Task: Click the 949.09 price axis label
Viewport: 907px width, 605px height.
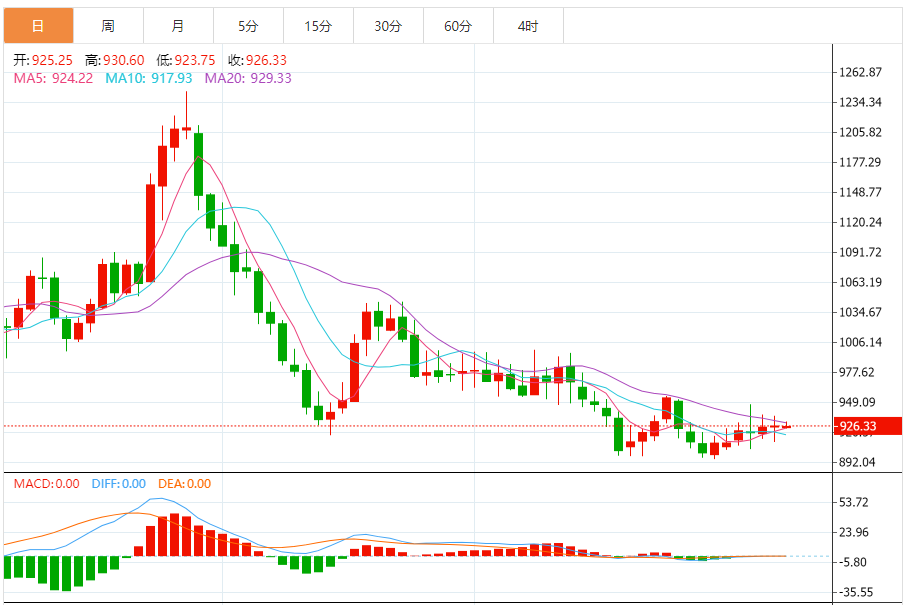Action: coord(857,402)
